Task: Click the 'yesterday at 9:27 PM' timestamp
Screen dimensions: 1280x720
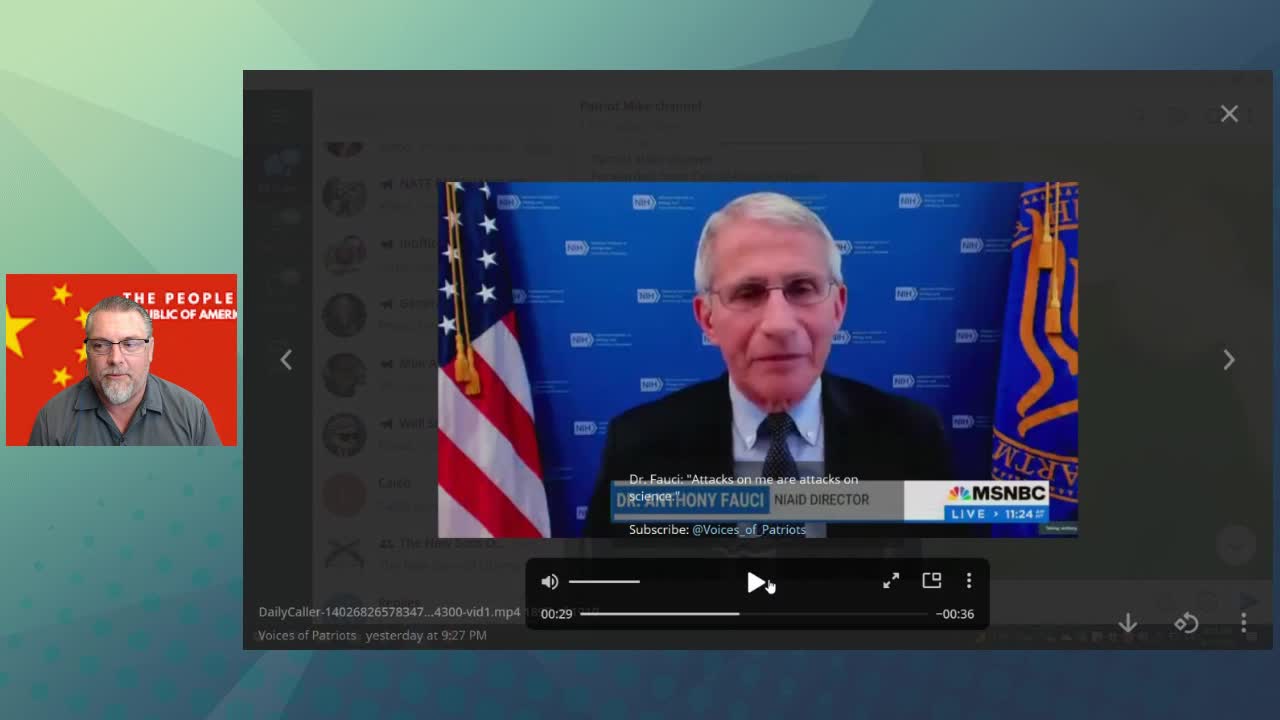Action: click(426, 635)
